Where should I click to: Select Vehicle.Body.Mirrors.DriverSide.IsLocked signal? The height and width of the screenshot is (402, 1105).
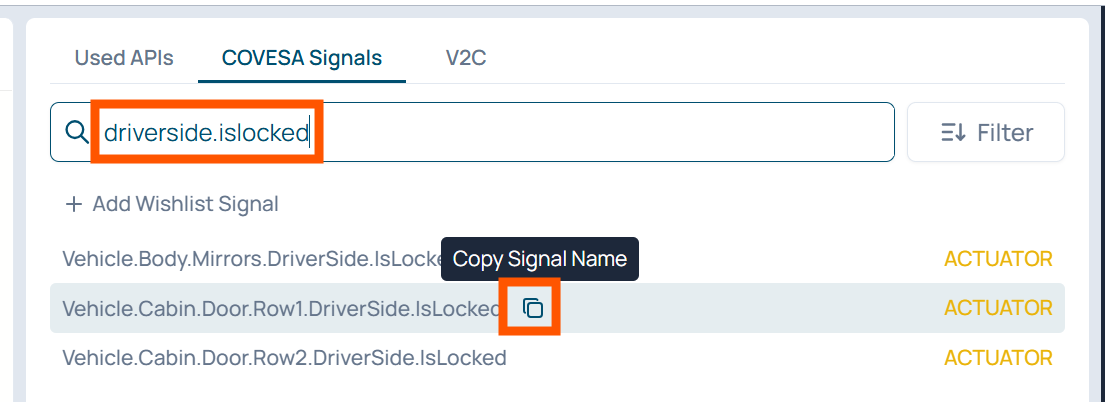click(250, 259)
